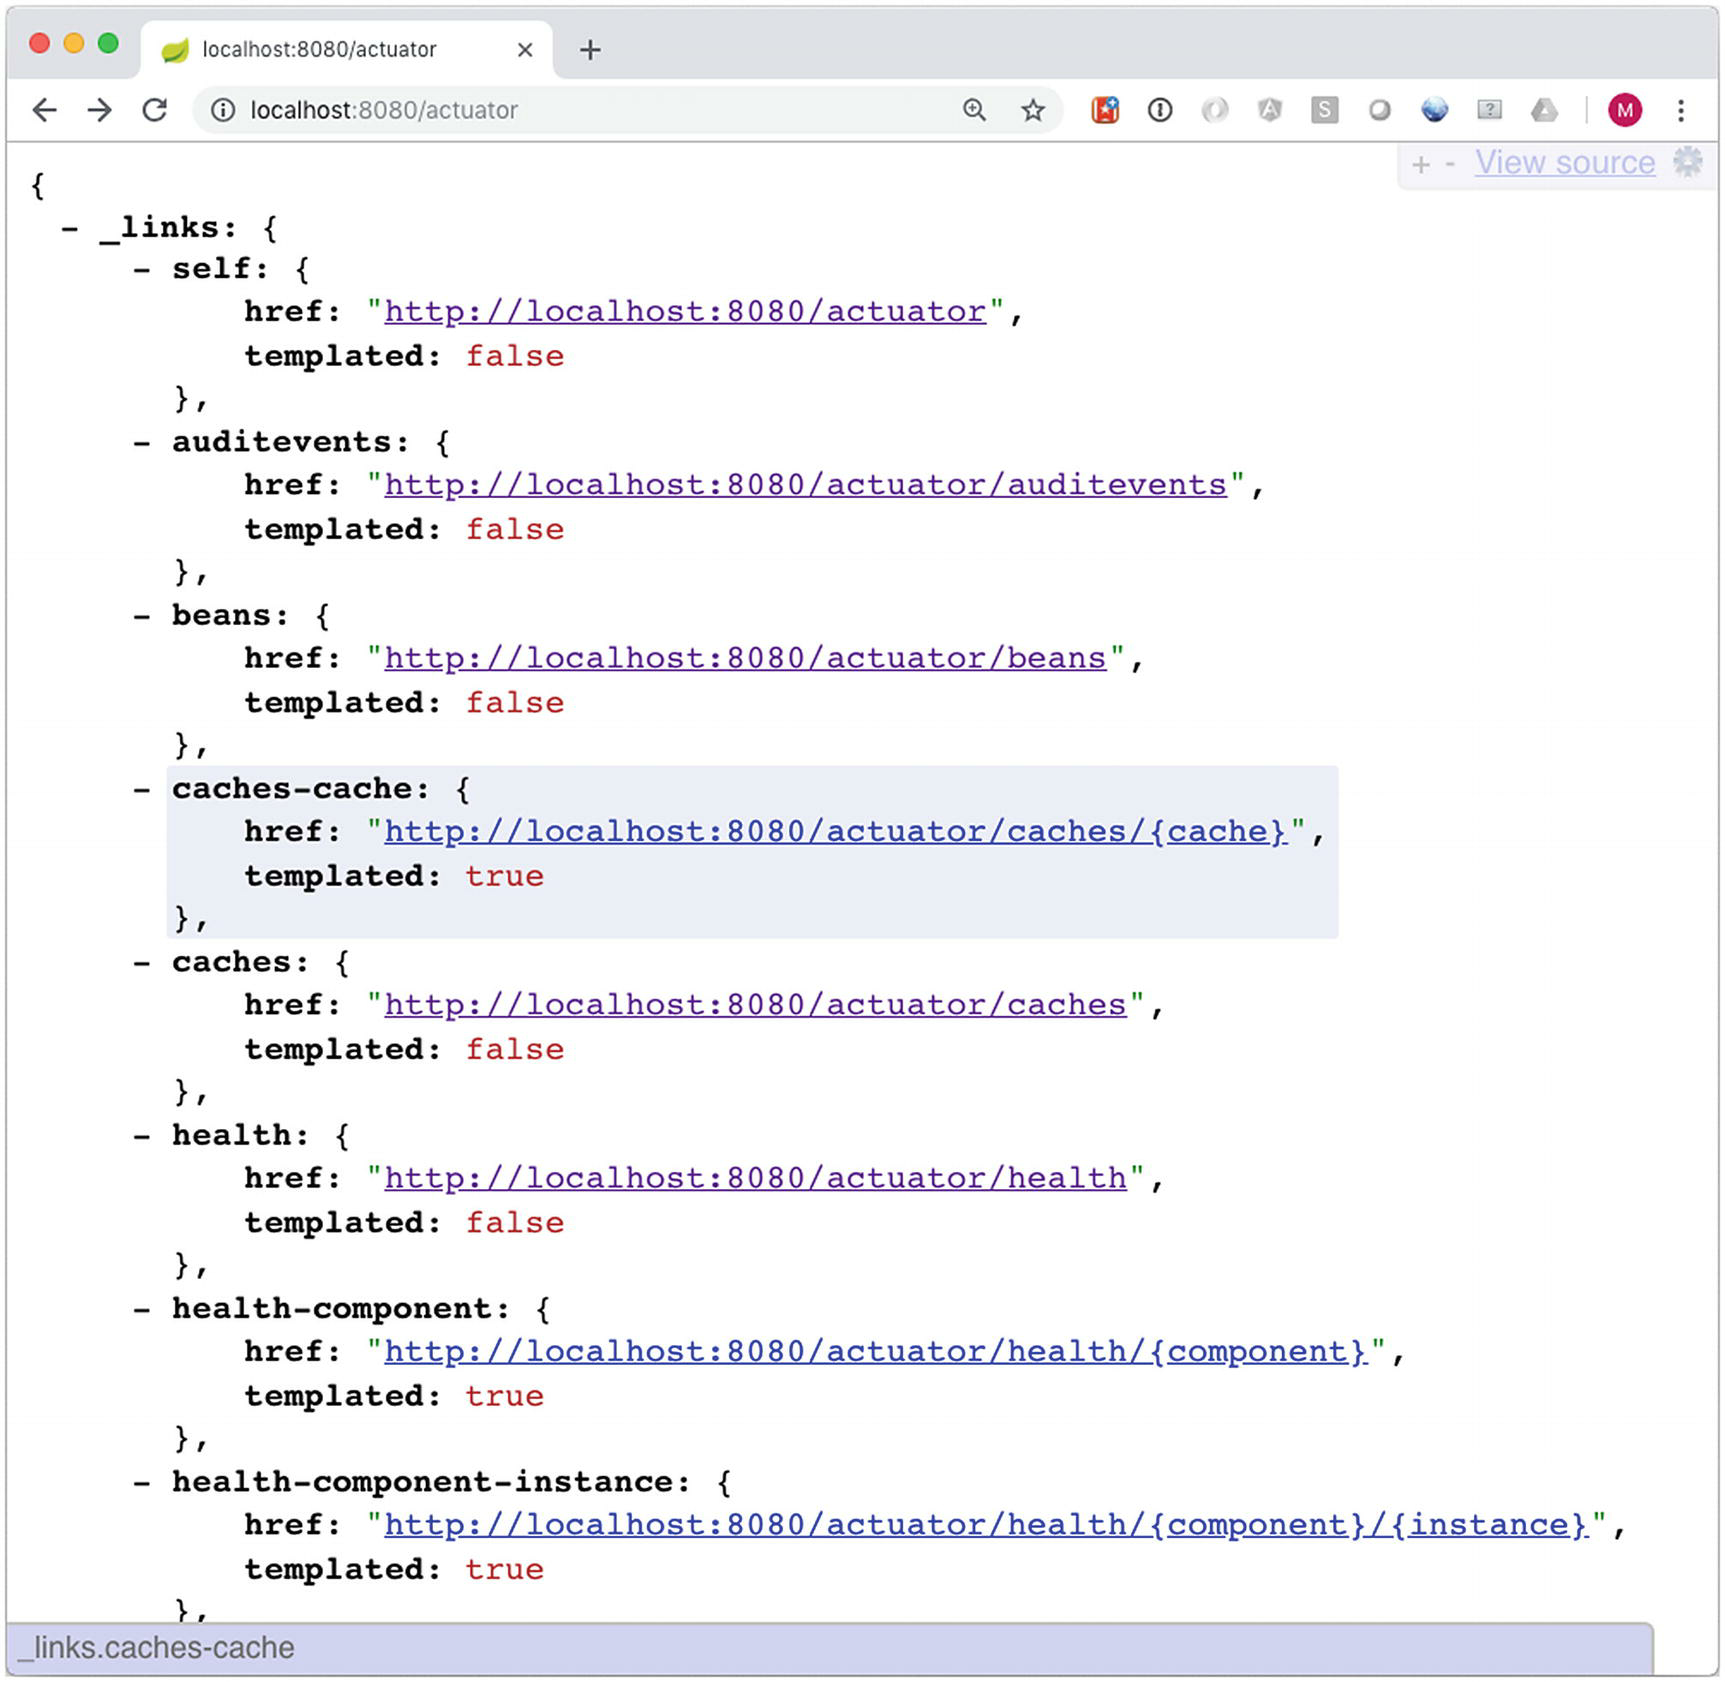This screenshot has width=1725, height=1682.
Task: Collapse the _links node
Action: click(x=70, y=229)
